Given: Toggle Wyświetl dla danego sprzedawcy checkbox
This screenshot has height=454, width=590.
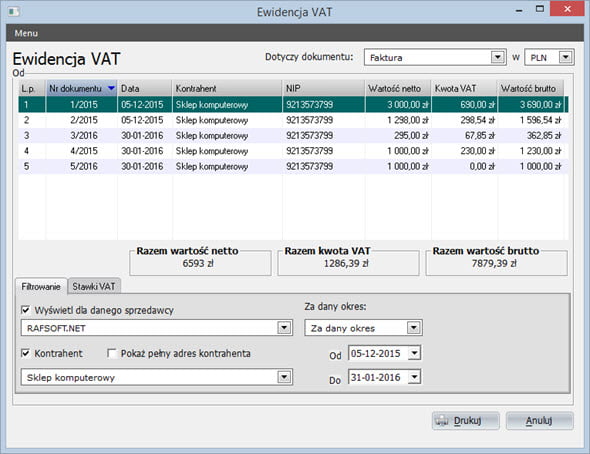Looking at the screenshot, I should point(26,310).
